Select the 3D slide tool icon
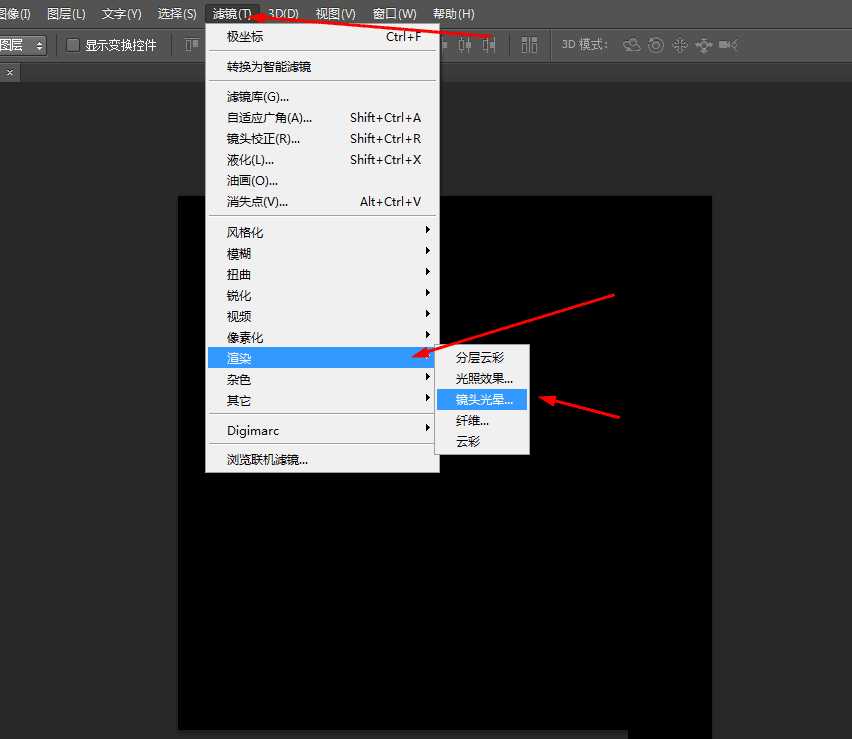The height and width of the screenshot is (739, 852). click(704, 45)
